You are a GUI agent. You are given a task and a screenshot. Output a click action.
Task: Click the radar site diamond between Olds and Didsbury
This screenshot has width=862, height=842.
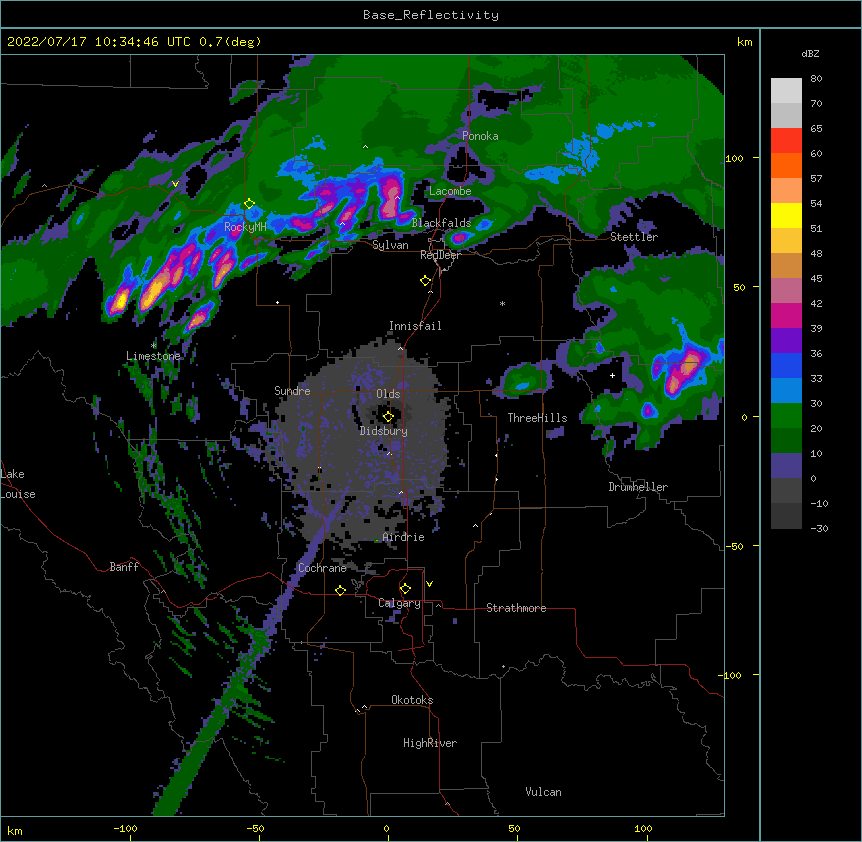pyautogui.click(x=388, y=417)
